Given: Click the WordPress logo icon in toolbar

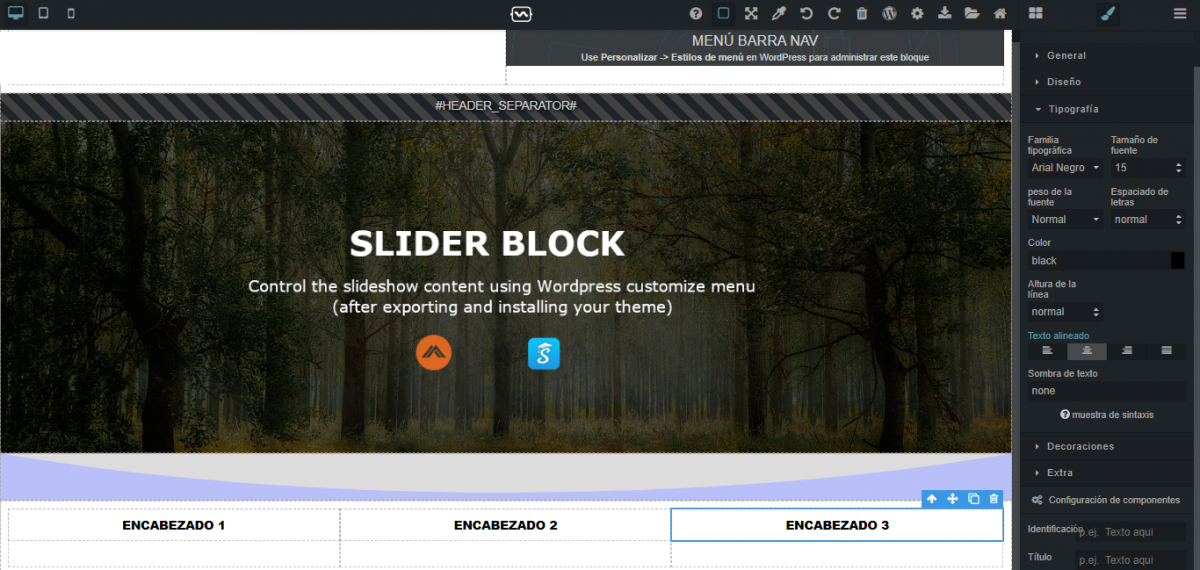Looking at the screenshot, I should tap(889, 14).
